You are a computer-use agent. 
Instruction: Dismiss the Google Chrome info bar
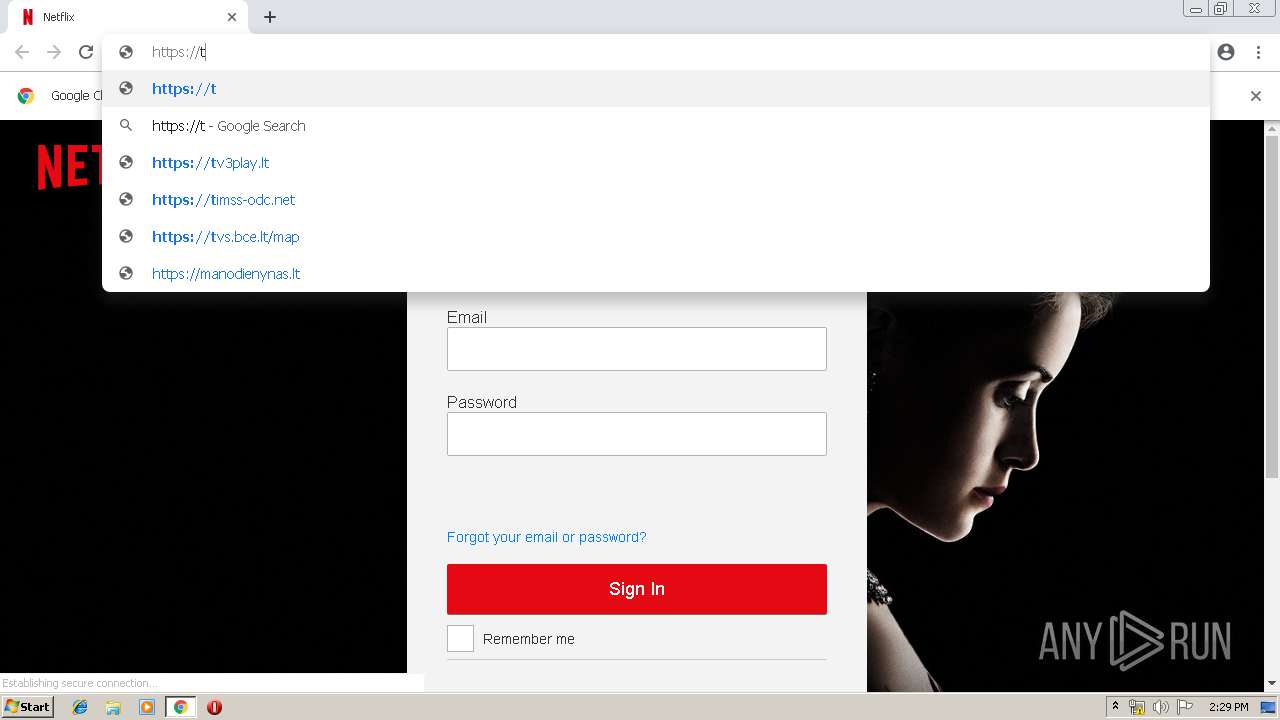pos(1256,96)
